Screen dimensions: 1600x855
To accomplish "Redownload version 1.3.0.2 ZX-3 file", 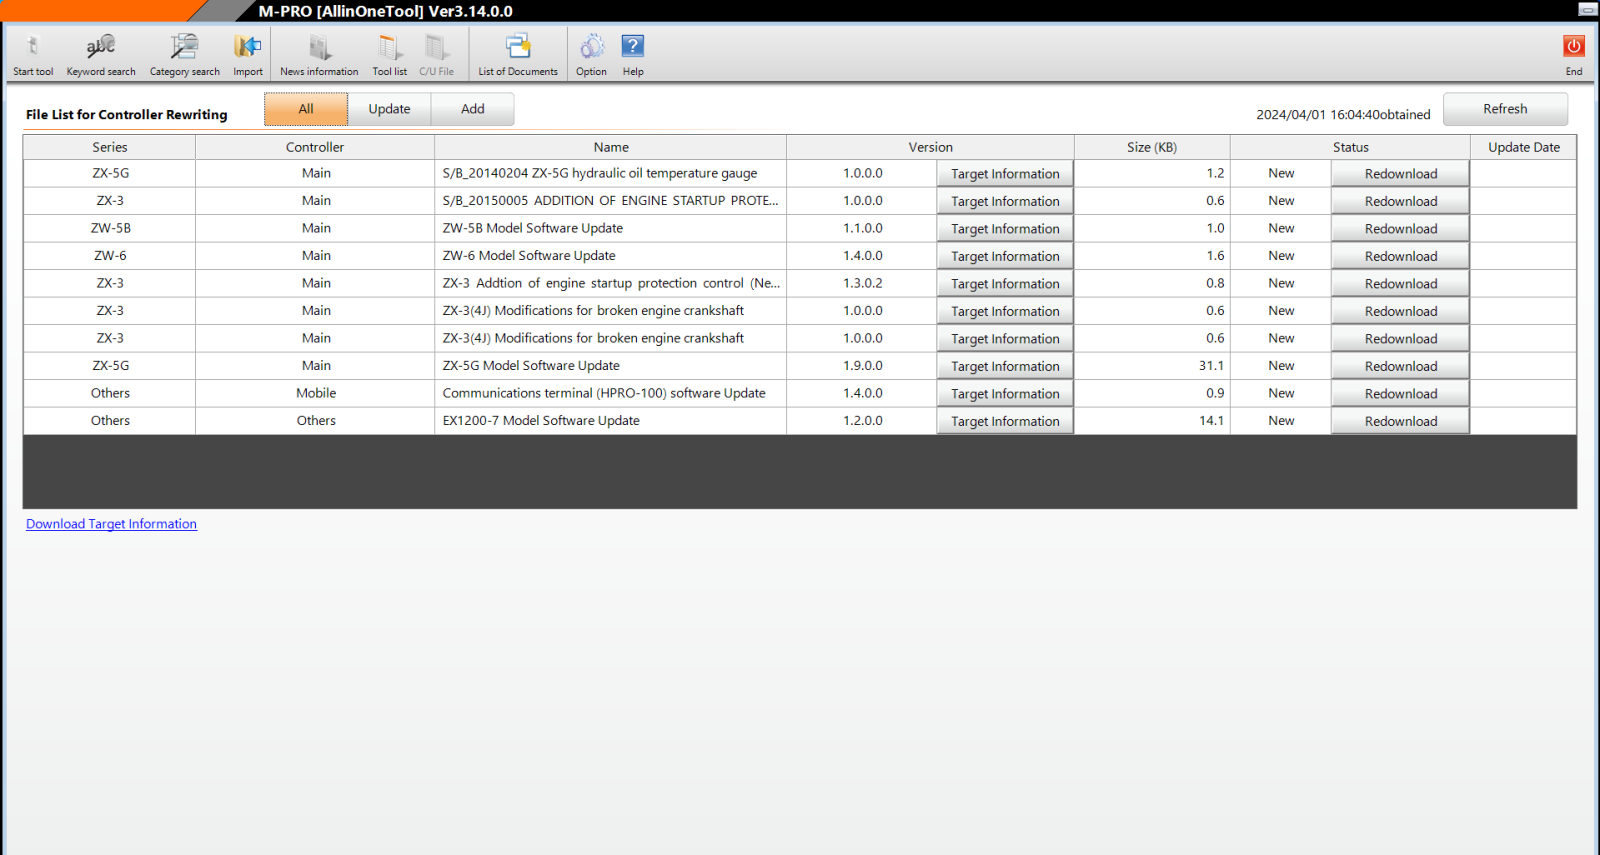I will (x=1400, y=284).
